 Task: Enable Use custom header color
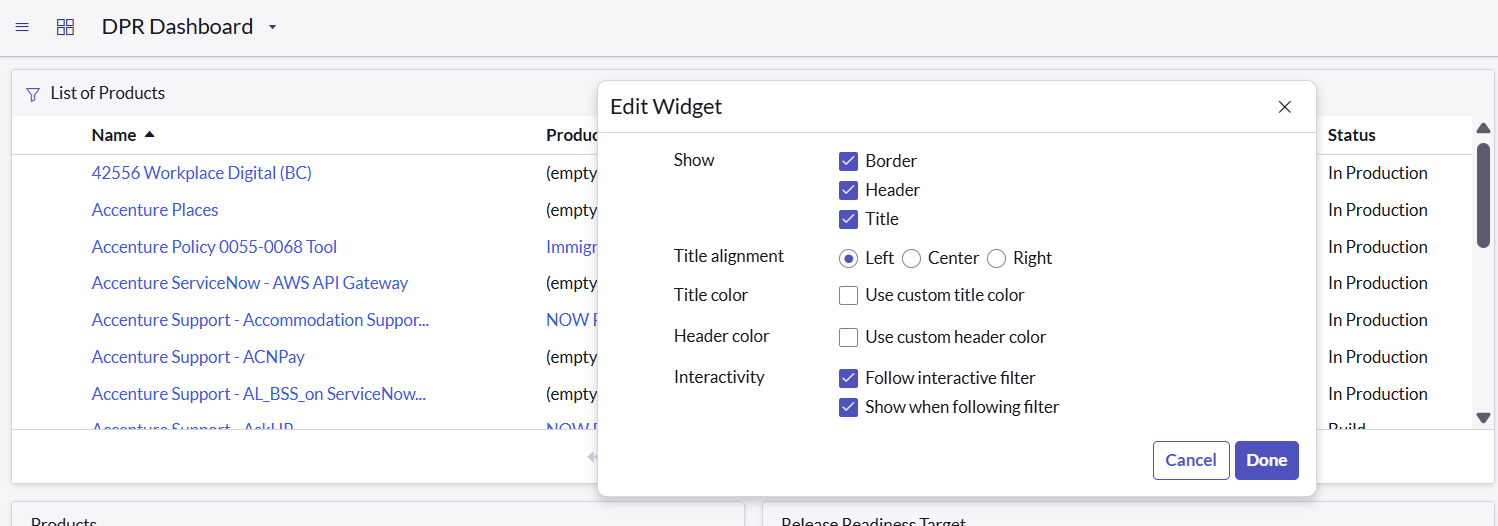(849, 337)
